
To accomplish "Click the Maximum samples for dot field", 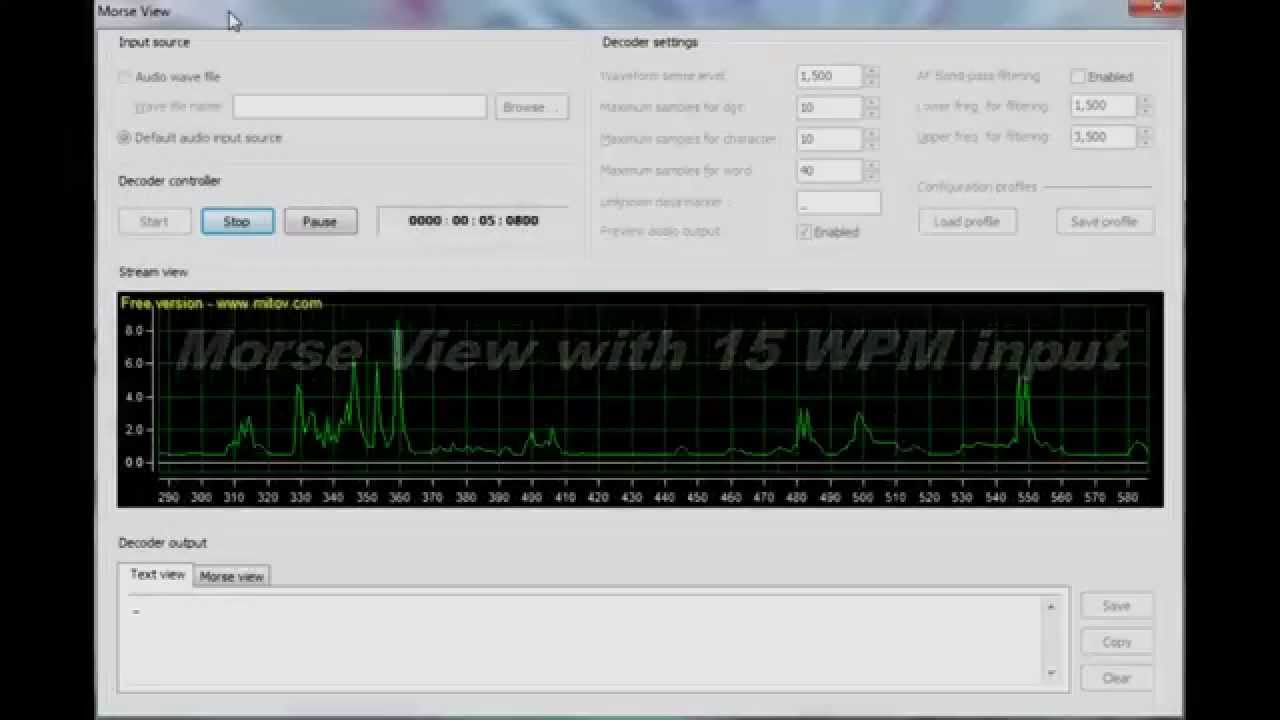I will [x=830, y=108].
